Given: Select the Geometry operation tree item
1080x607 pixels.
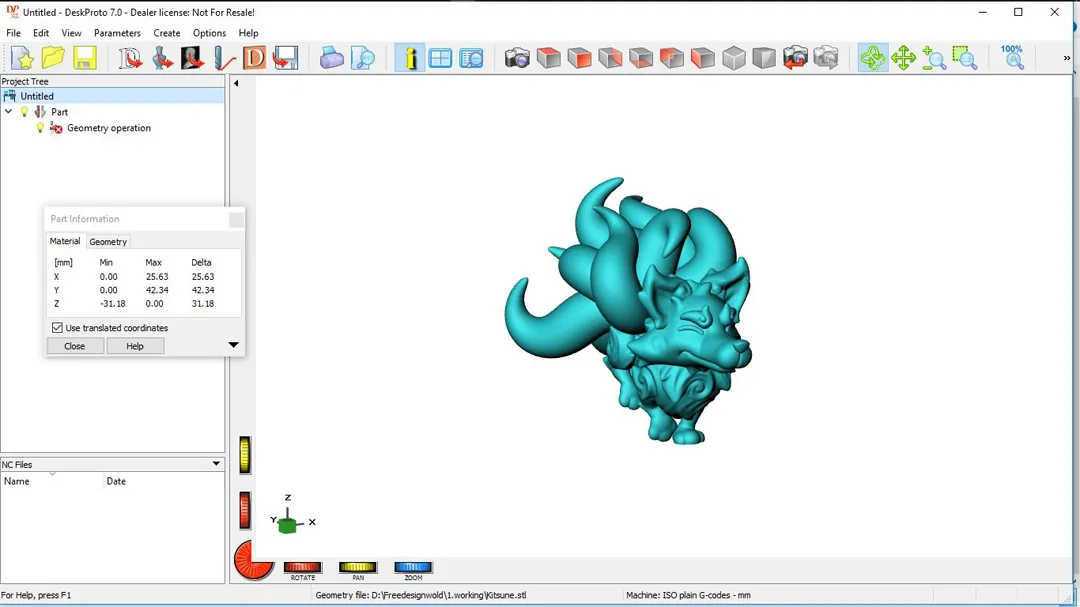Looking at the screenshot, I should point(109,127).
